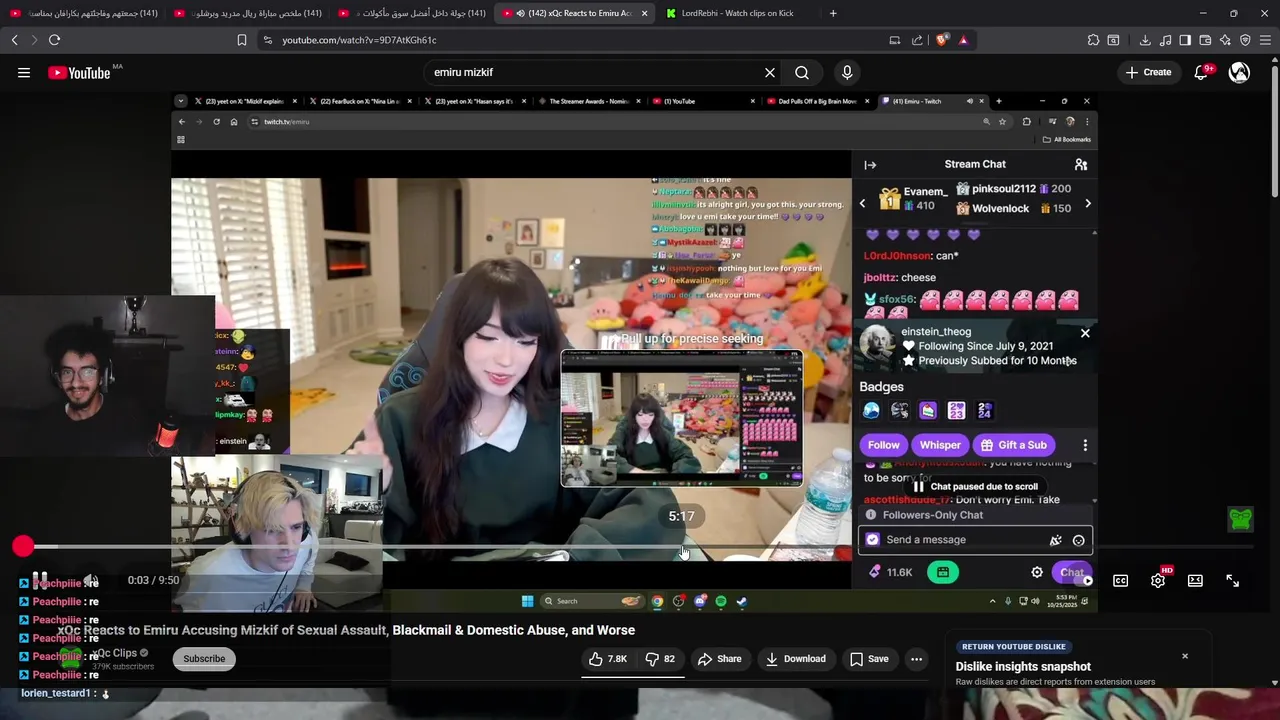This screenshot has height=720, width=1280.
Task: Click the video title text
Action: [346, 630]
